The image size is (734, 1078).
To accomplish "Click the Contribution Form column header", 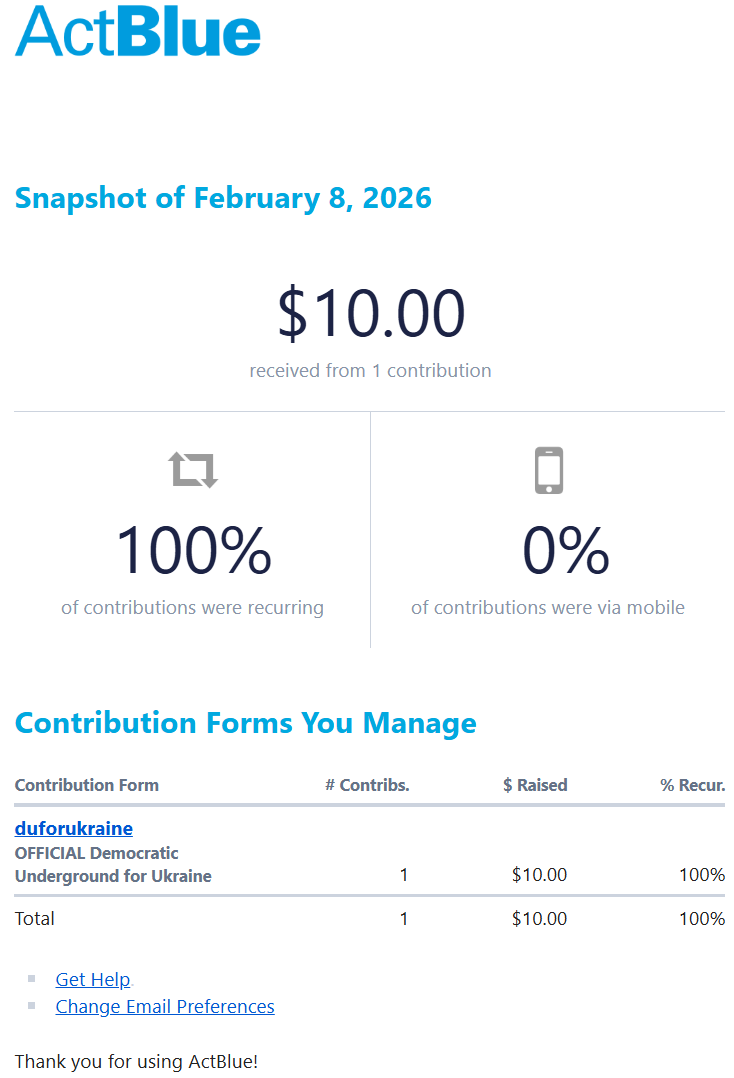I will (x=87, y=785).
